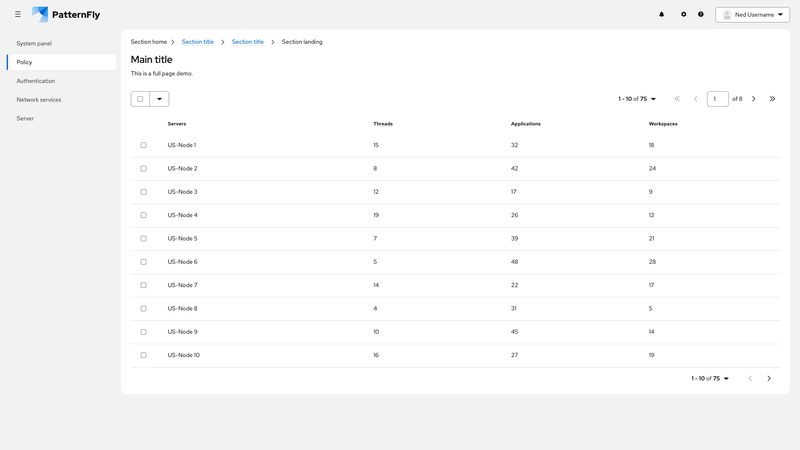Click the Applications column header

click(526, 124)
